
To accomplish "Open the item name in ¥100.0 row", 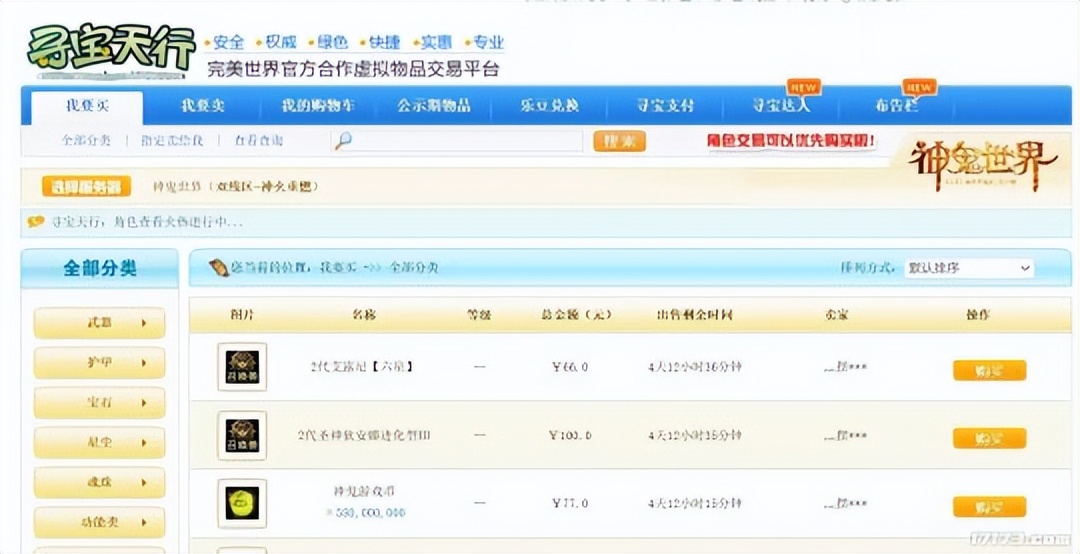I will (364, 435).
